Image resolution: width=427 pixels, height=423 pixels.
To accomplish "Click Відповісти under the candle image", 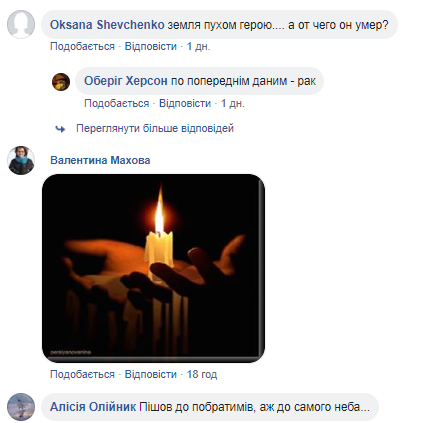I will (x=151, y=374).
